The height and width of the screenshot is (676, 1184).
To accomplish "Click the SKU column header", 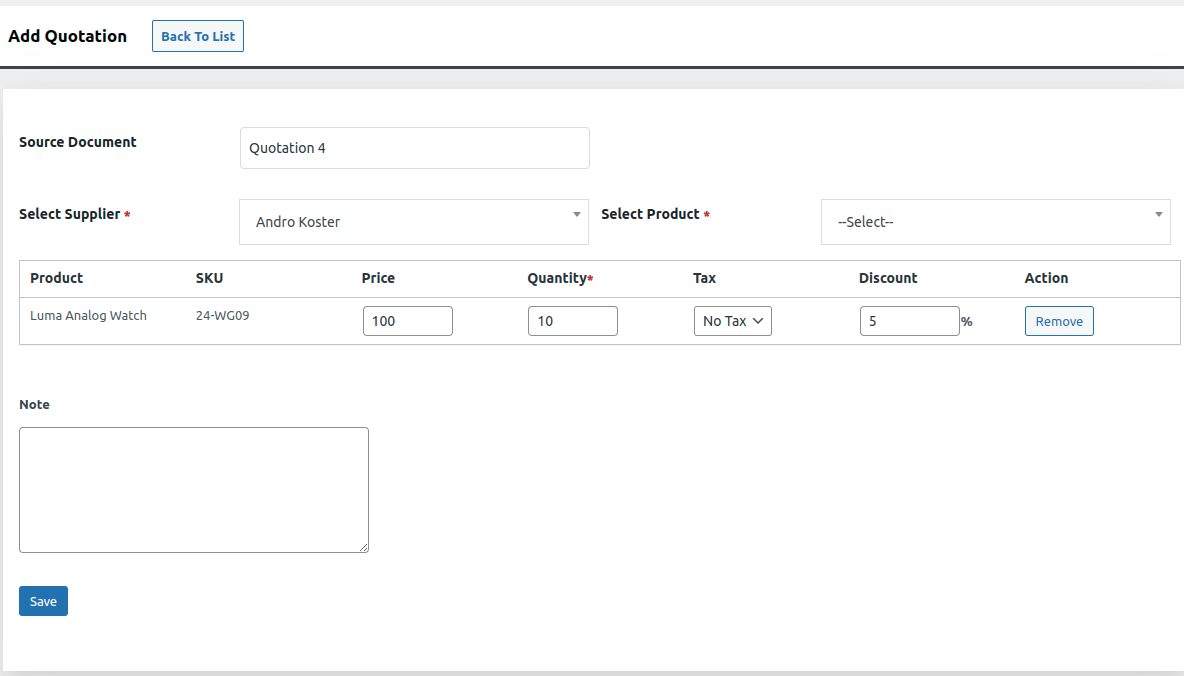I will pos(209,278).
